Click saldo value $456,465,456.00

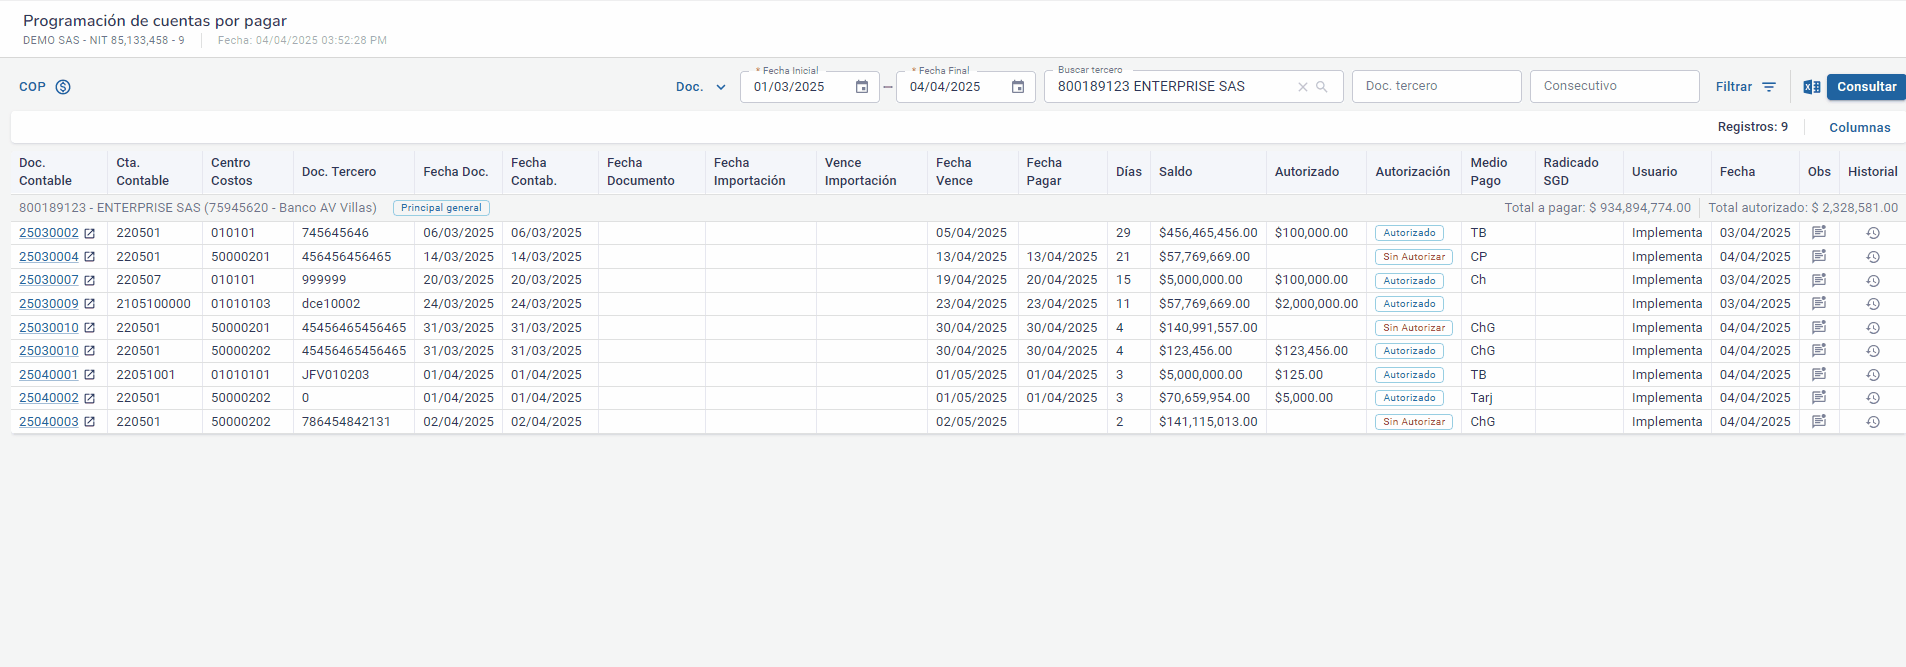(x=1208, y=233)
